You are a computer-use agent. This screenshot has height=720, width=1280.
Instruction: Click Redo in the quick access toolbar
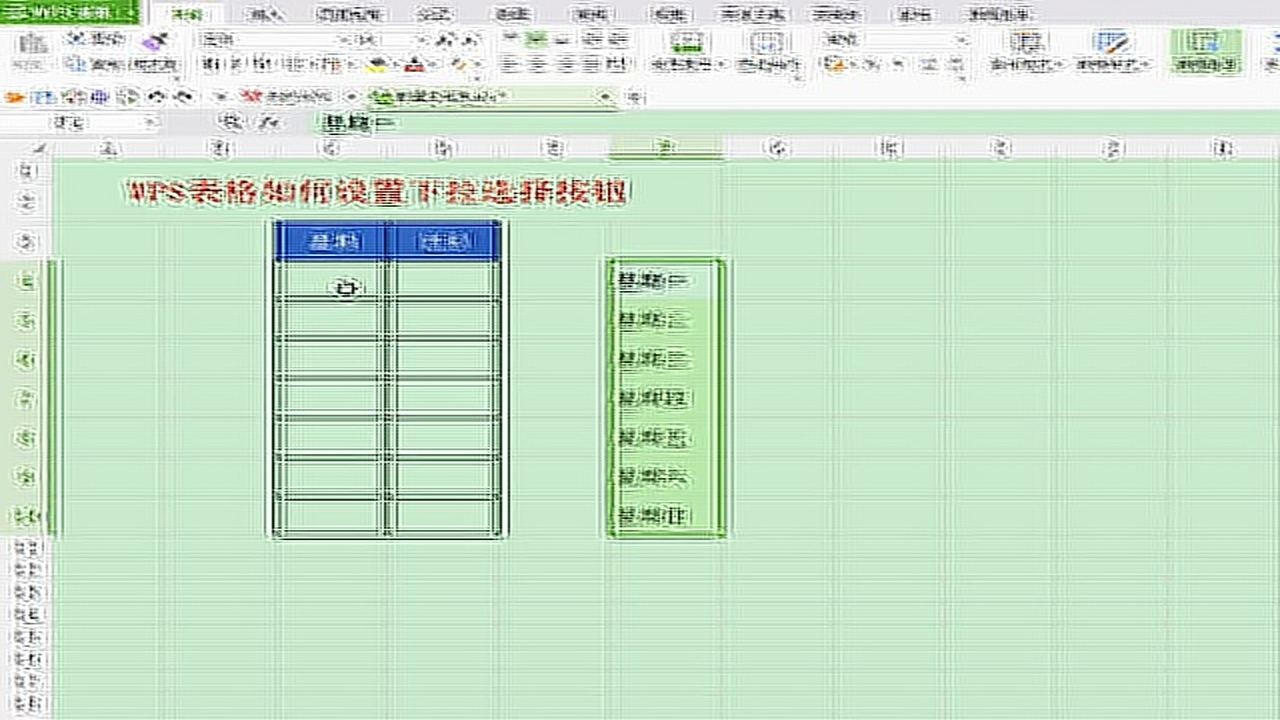tap(183, 97)
